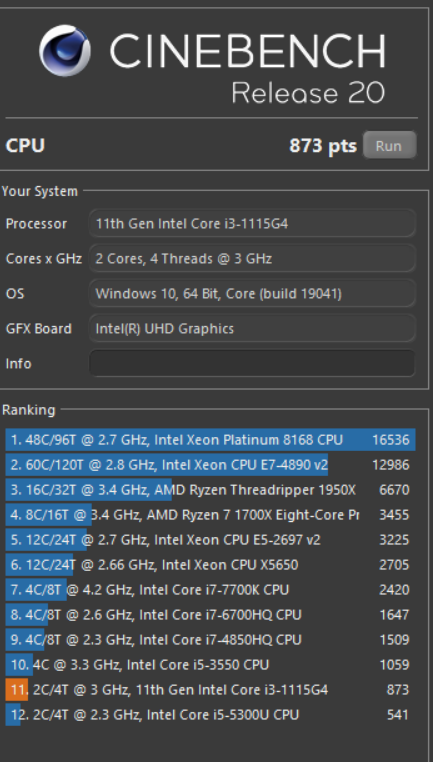Run the CPU benchmark
The width and height of the screenshot is (433, 762).
point(389,145)
